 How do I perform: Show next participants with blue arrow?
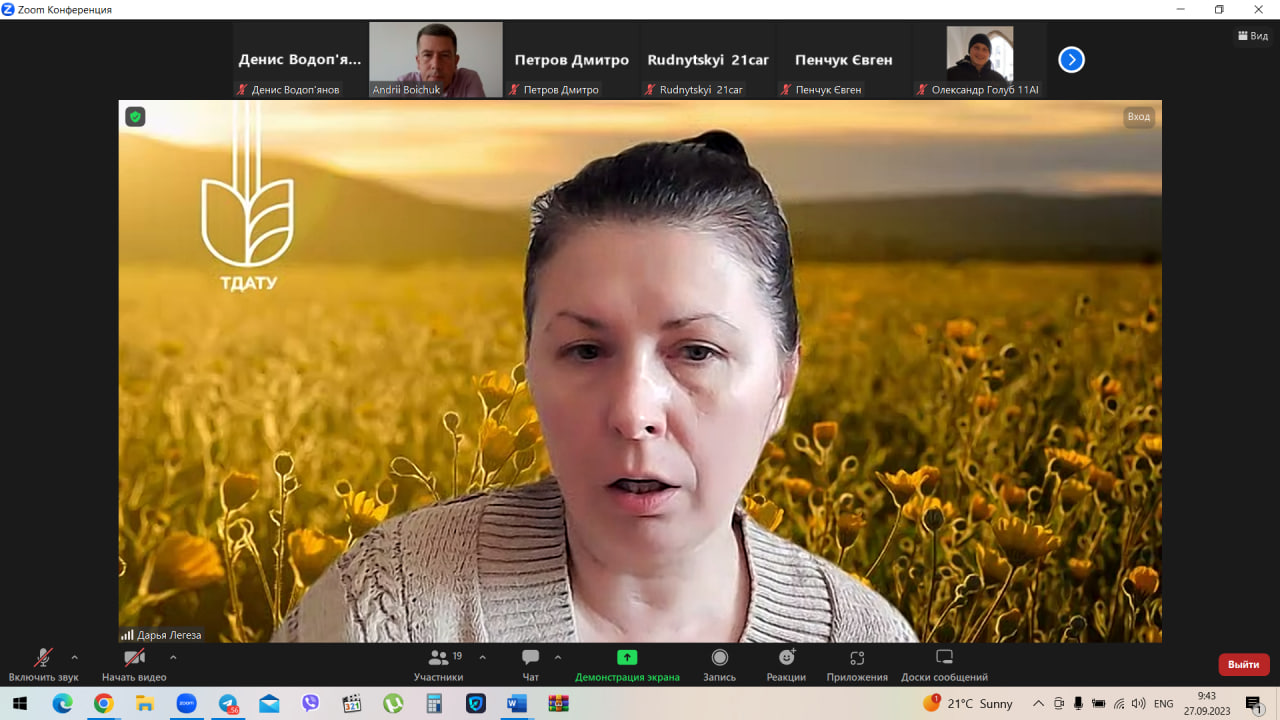coord(1071,60)
